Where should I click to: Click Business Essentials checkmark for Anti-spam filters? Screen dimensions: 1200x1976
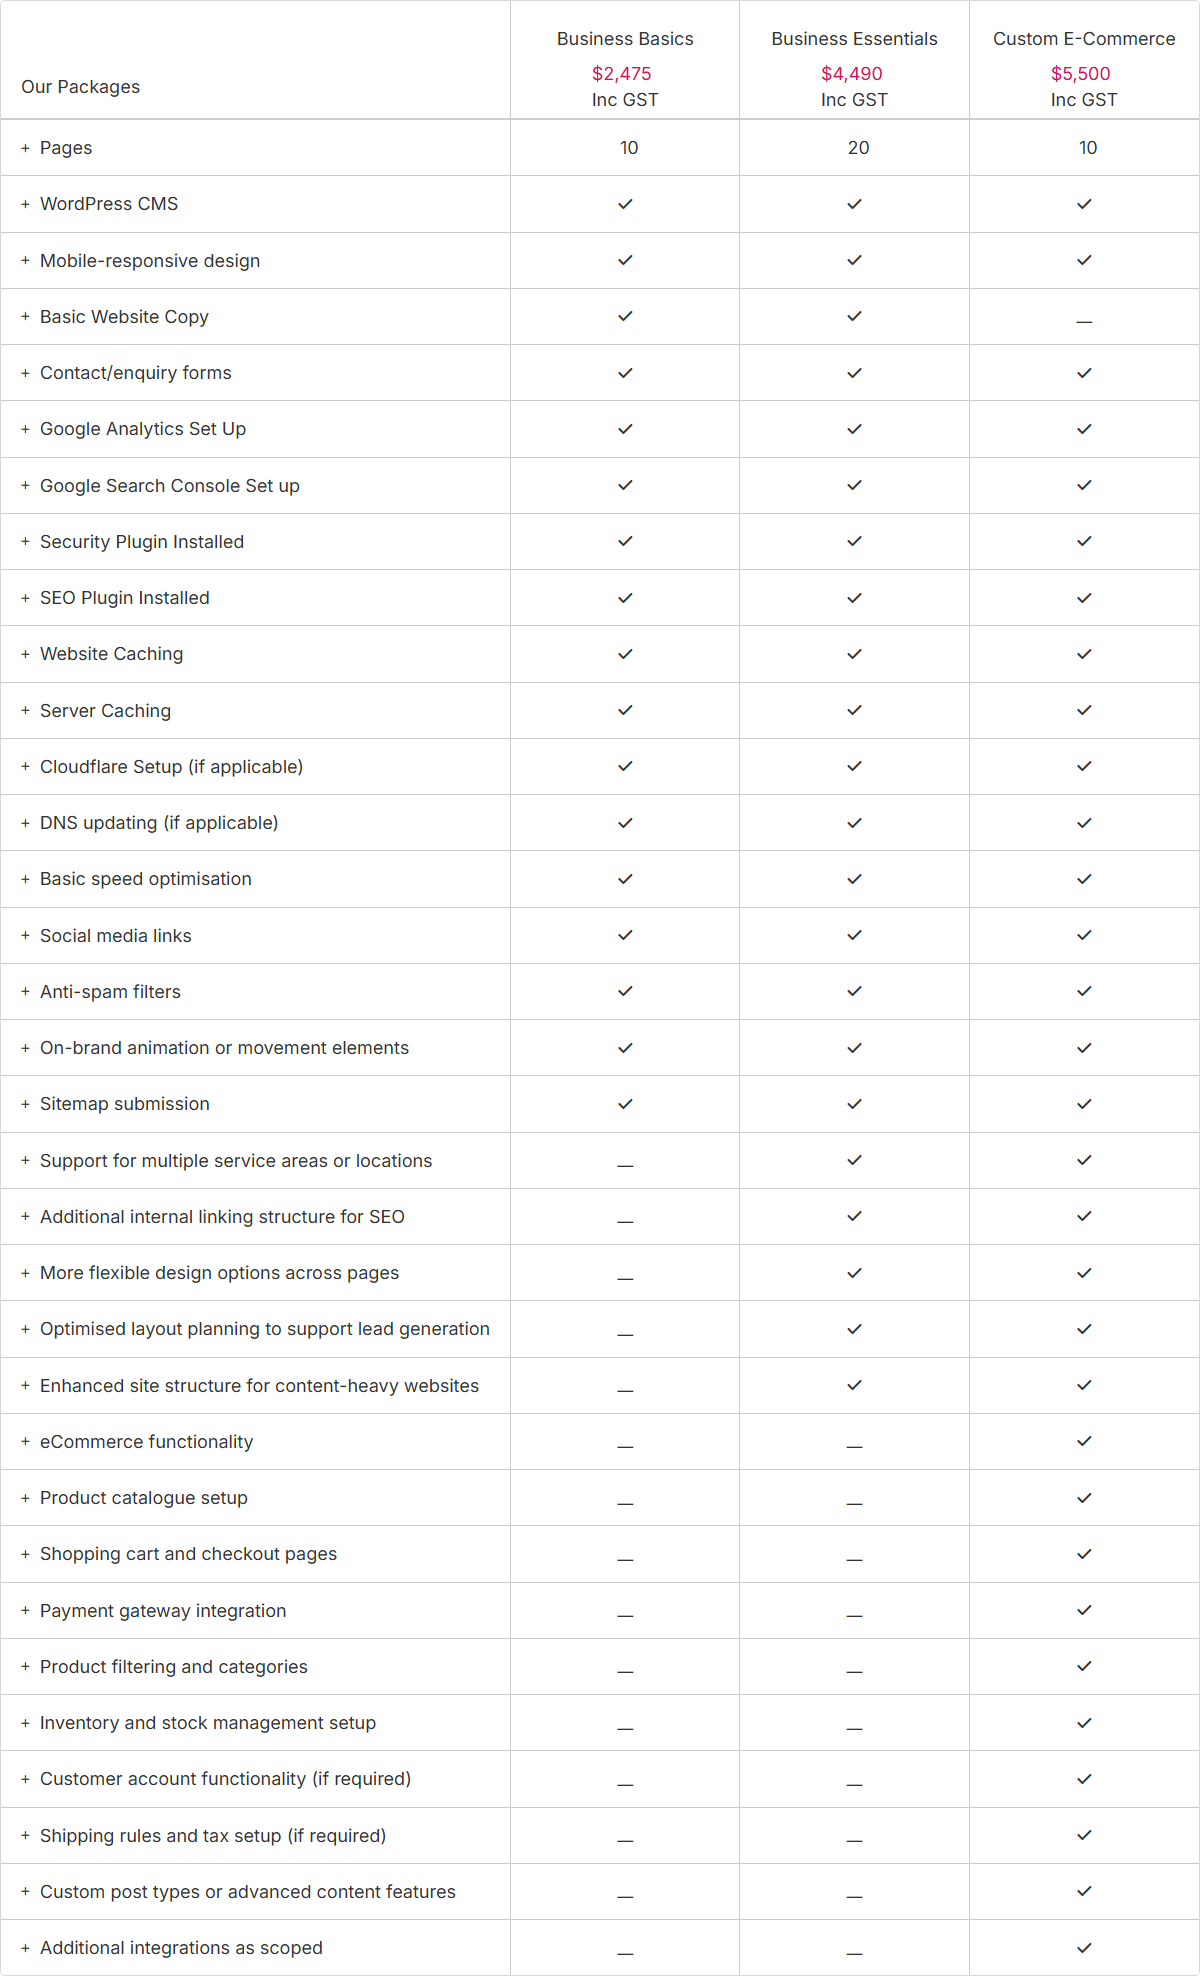(x=854, y=991)
